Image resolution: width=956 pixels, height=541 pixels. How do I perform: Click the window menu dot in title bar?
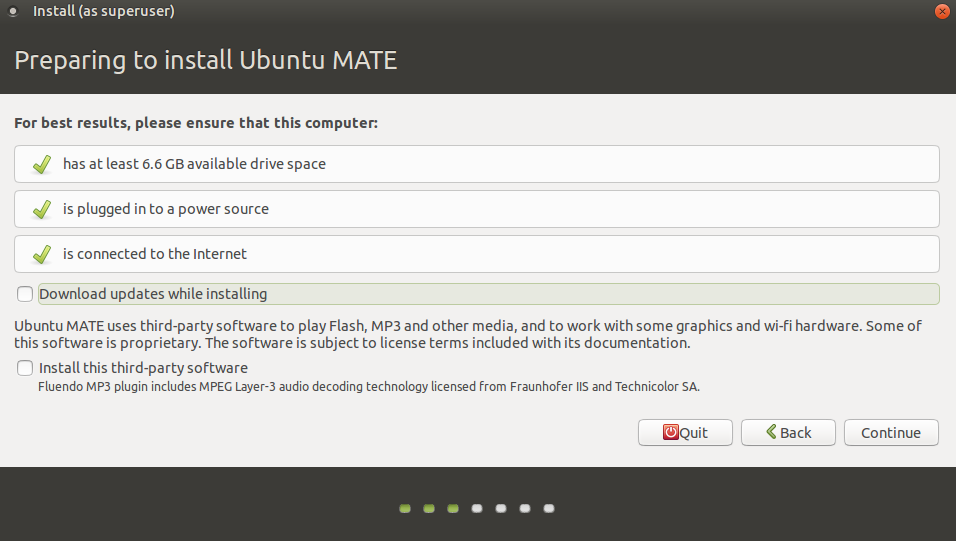tap(13, 11)
